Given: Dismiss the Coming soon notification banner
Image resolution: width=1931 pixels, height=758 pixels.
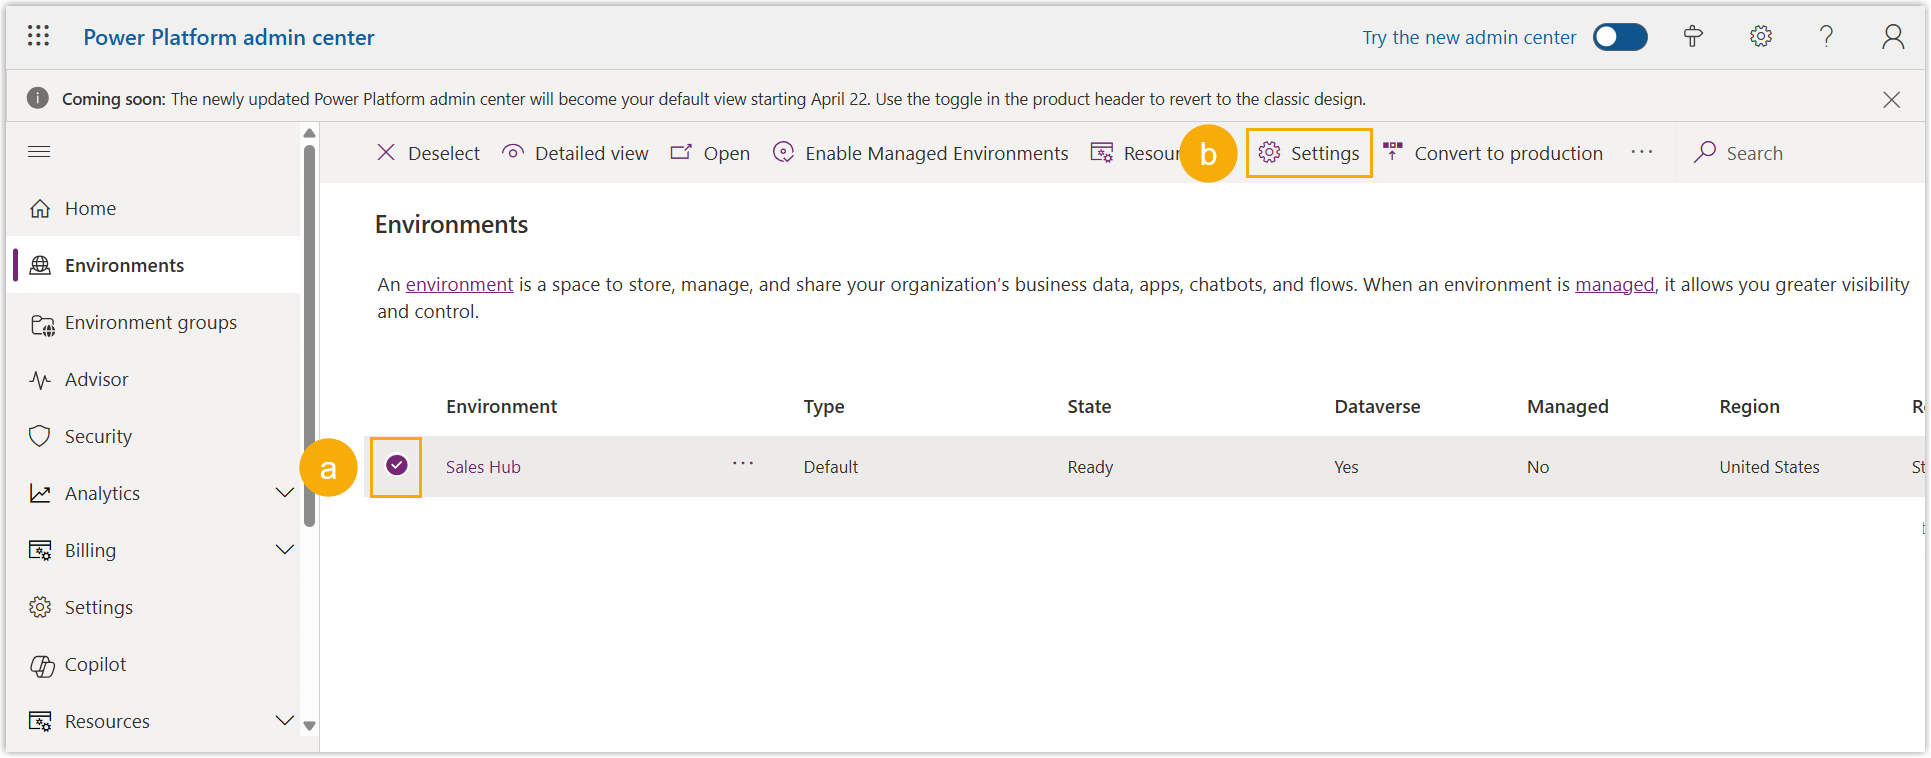Looking at the screenshot, I should click(x=1891, y=99).
